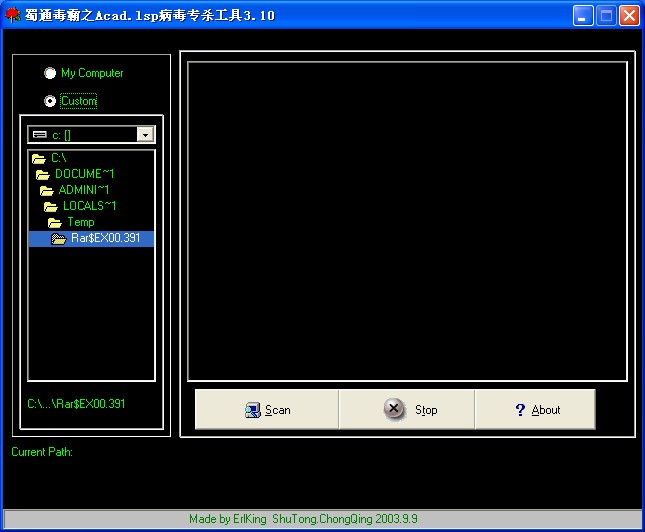Viewport: 645px width, 532px height.
Task: Click the drive icon in drive selector
Action: pos(39,134)
